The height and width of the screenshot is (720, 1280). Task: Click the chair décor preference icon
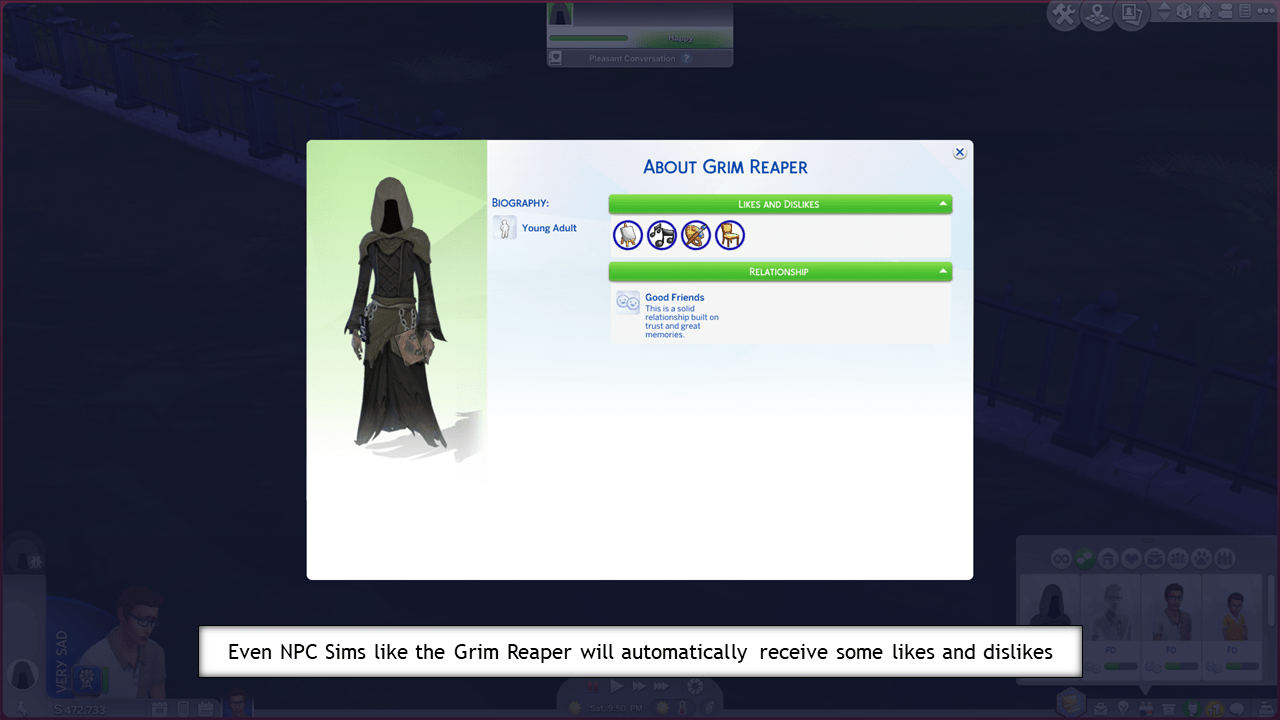coord(730,236)
